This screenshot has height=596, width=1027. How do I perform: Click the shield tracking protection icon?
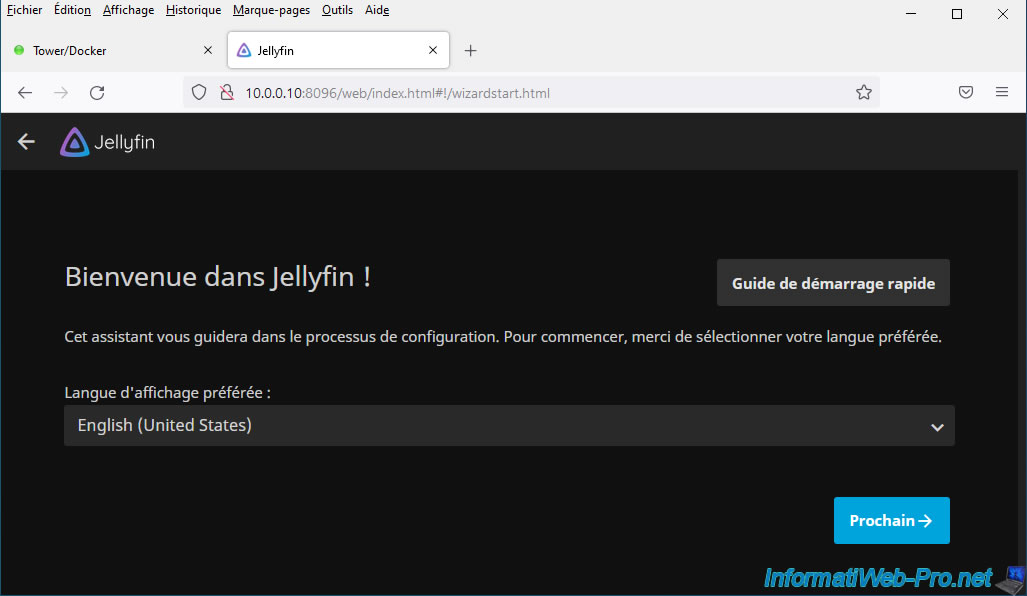coord(199,93)
